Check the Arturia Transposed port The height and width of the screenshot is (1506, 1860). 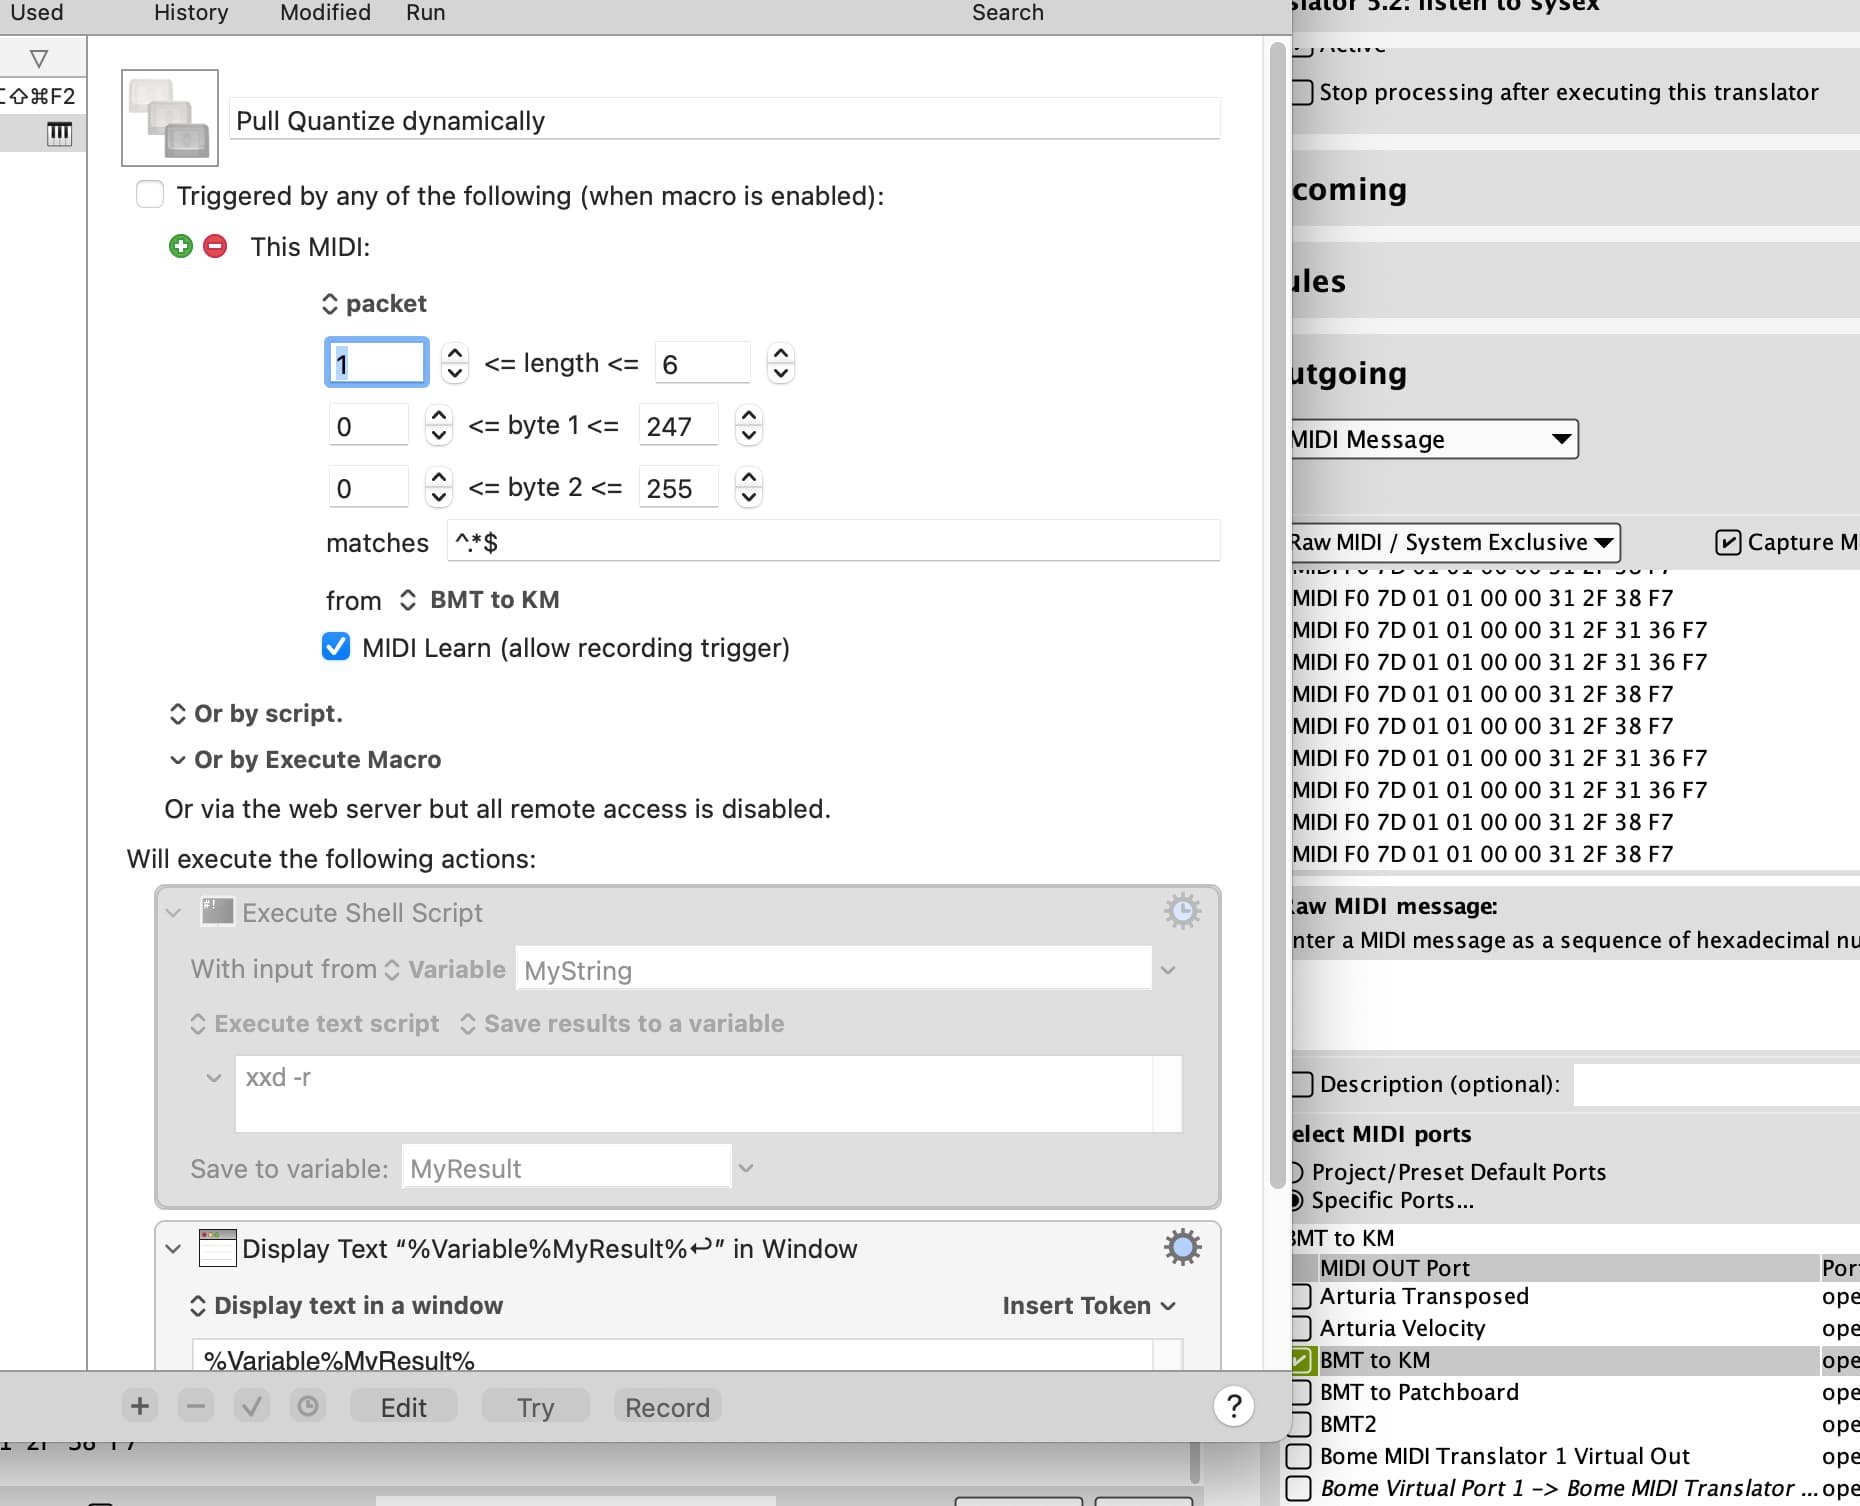[1301, 1296]
